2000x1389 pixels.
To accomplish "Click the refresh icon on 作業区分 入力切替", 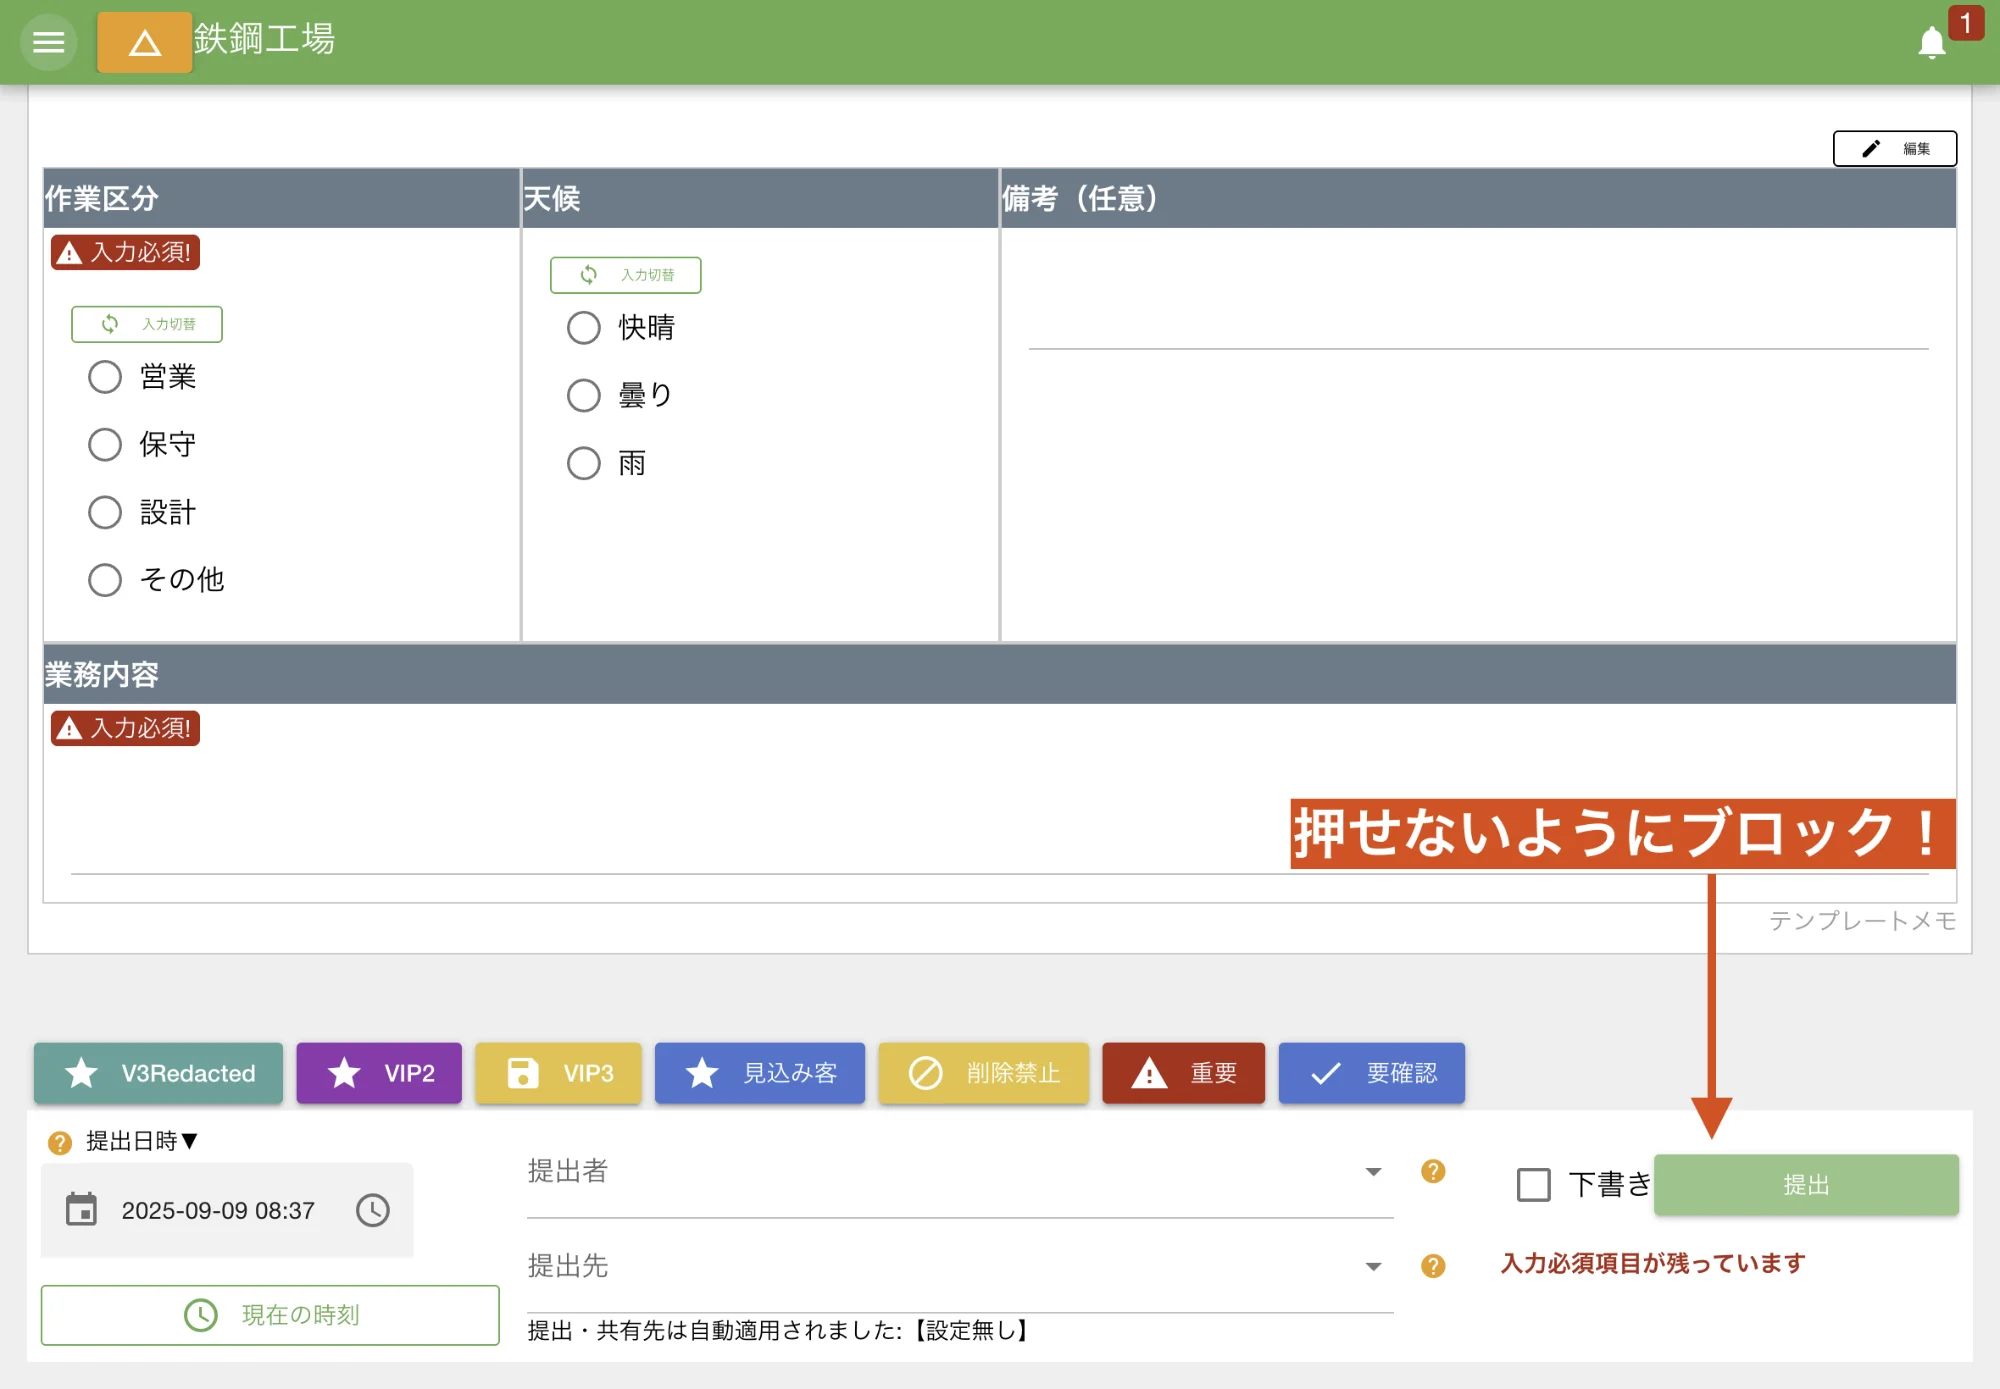I will pos(109,323).
